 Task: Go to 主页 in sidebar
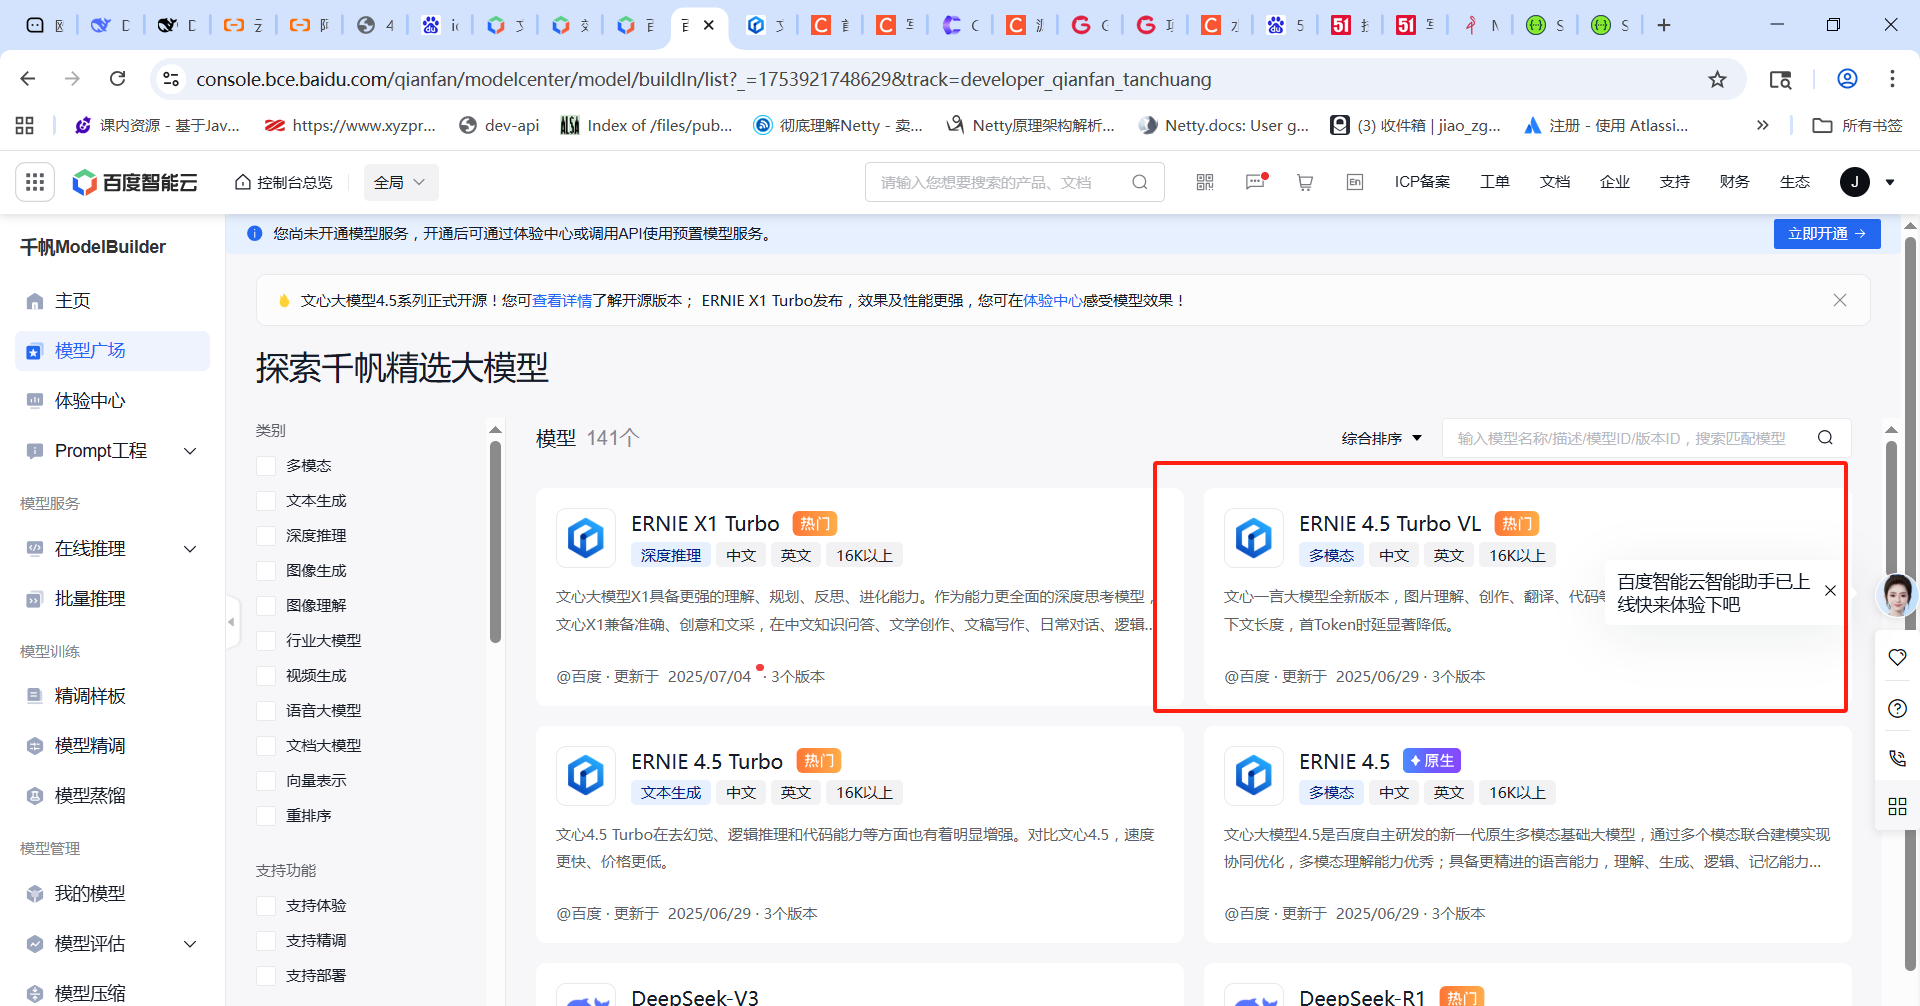(112, 301)
